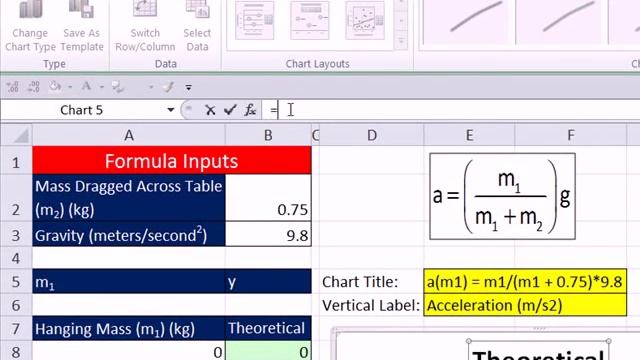Select row 3 header
Viewport: 640px width, 360px height.
click(x=16, y=235)
